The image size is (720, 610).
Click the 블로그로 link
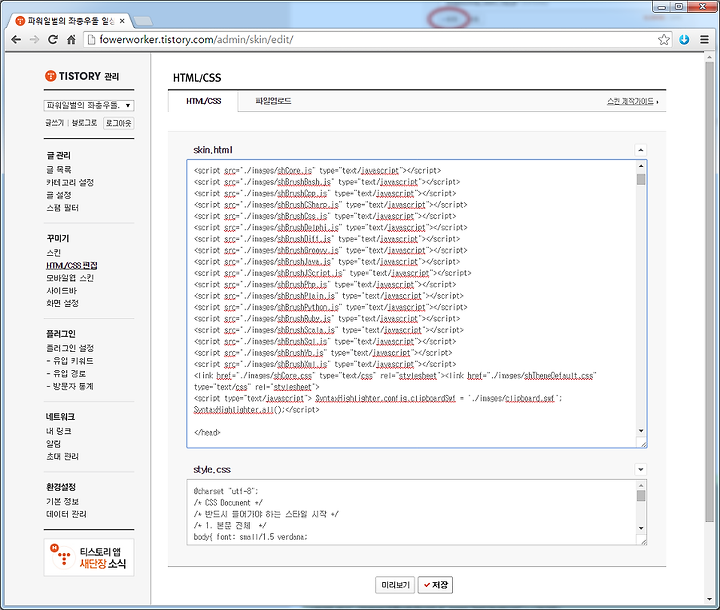pyautogui.click(x=84, y=123)
